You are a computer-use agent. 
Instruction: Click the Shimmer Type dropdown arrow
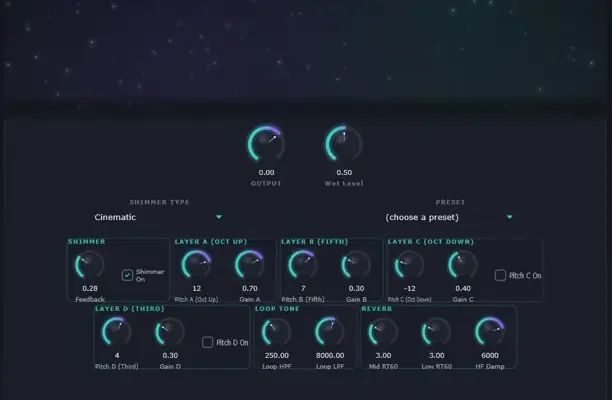(219, 217)
